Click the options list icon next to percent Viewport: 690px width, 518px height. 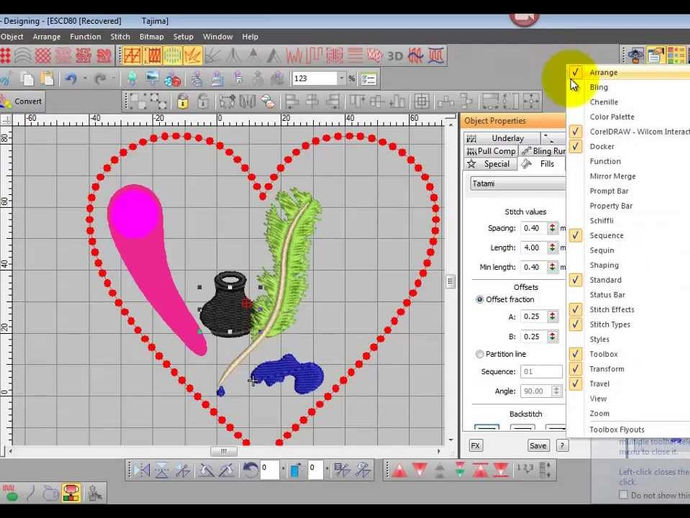coord(368,79)
